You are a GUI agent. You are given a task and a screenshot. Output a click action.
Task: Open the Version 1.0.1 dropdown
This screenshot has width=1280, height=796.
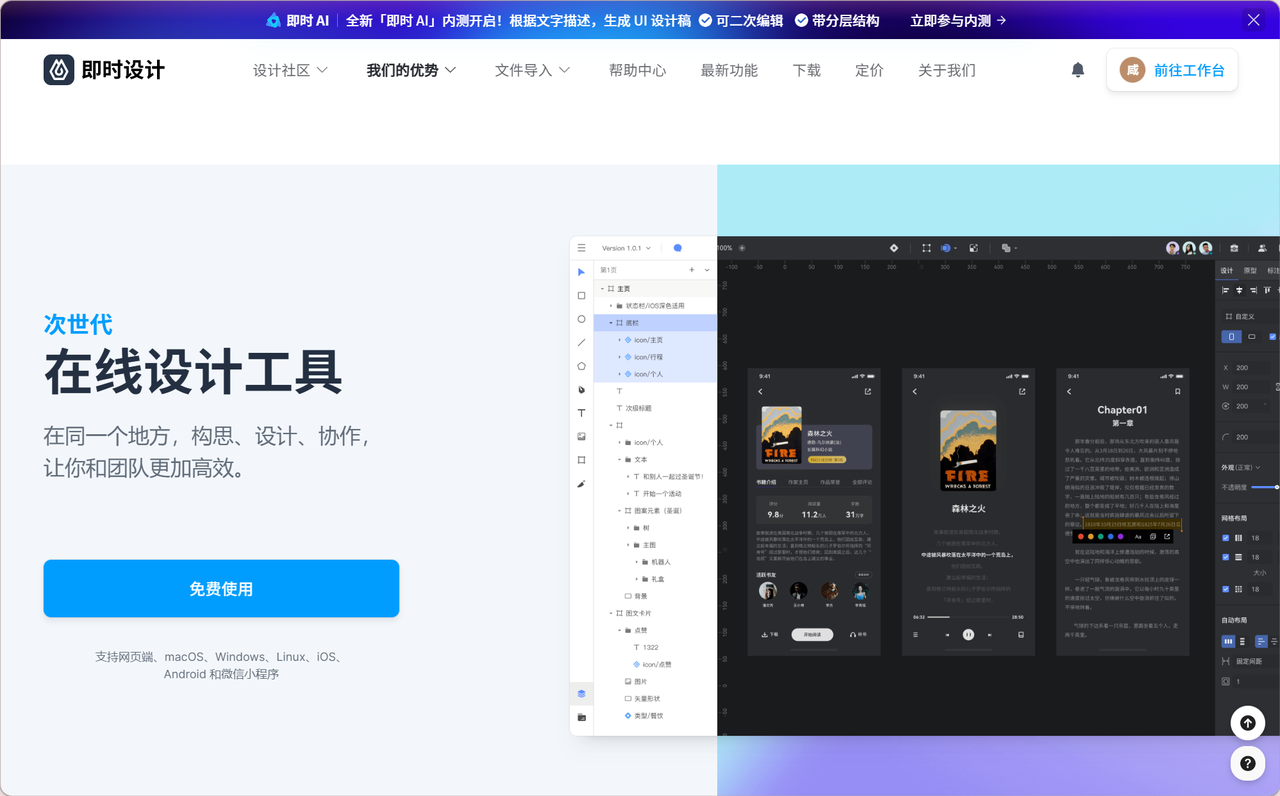click(626, 248)
